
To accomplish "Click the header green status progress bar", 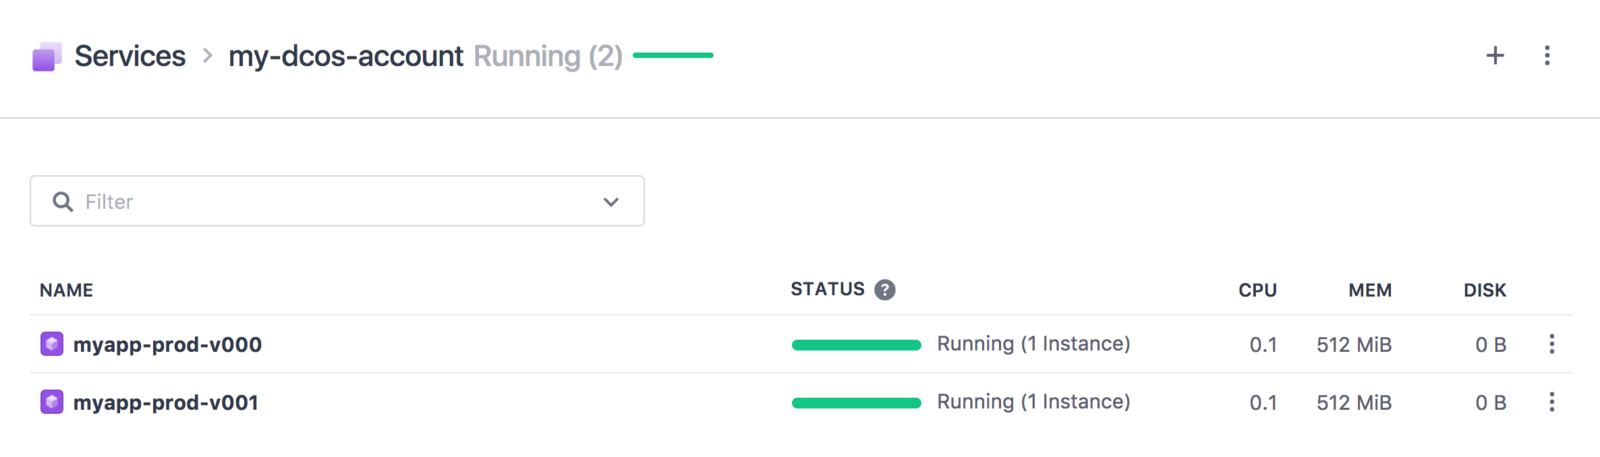I will point(673,55).
